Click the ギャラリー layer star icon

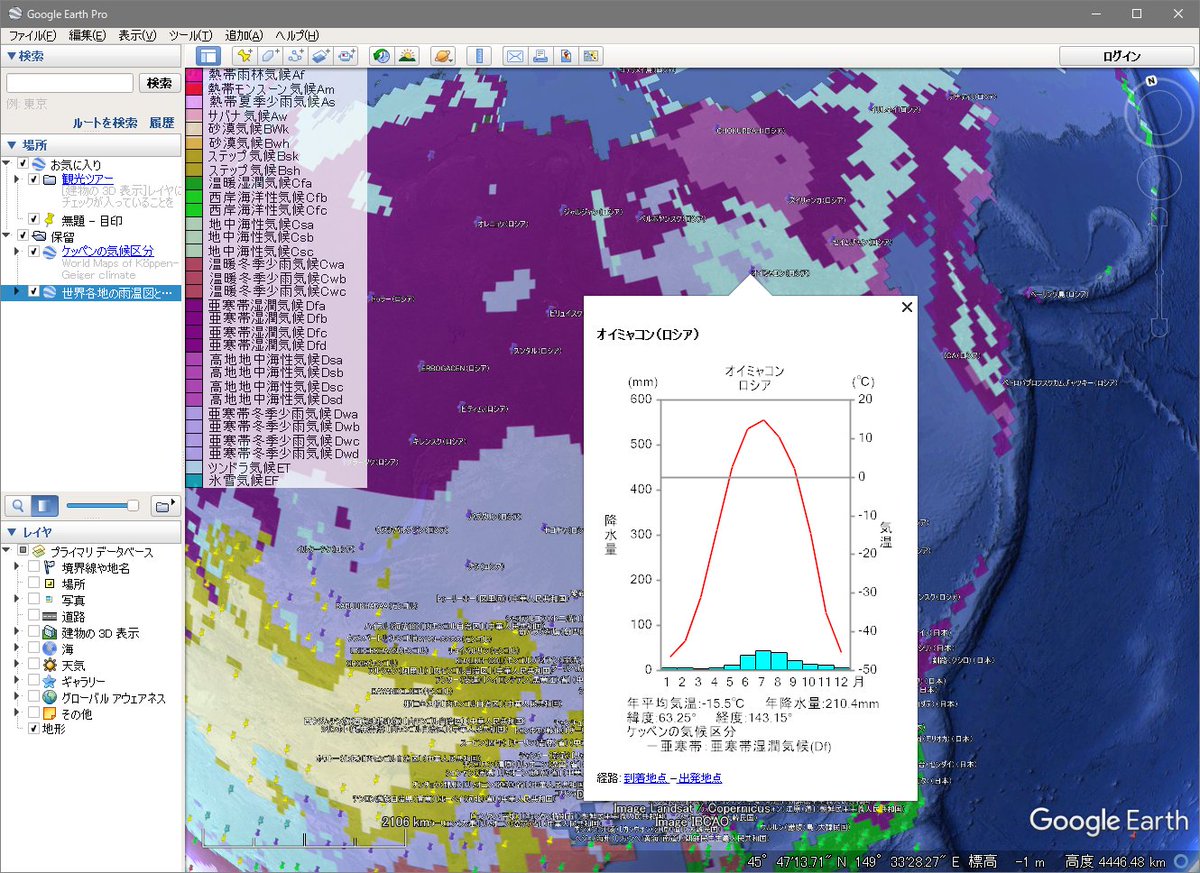click(50, 681)
